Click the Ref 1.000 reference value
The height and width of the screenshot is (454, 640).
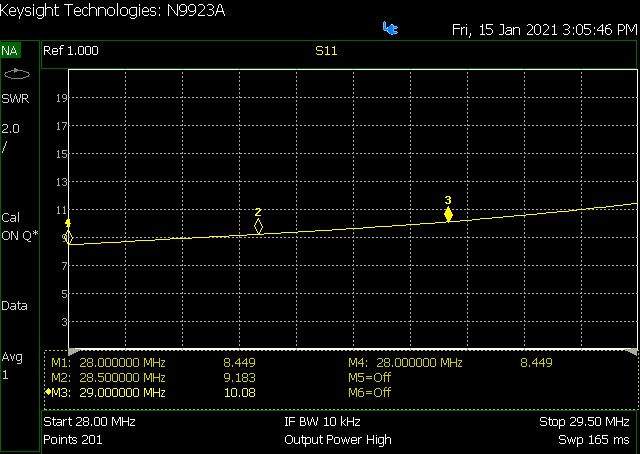[x=71, y=51]
